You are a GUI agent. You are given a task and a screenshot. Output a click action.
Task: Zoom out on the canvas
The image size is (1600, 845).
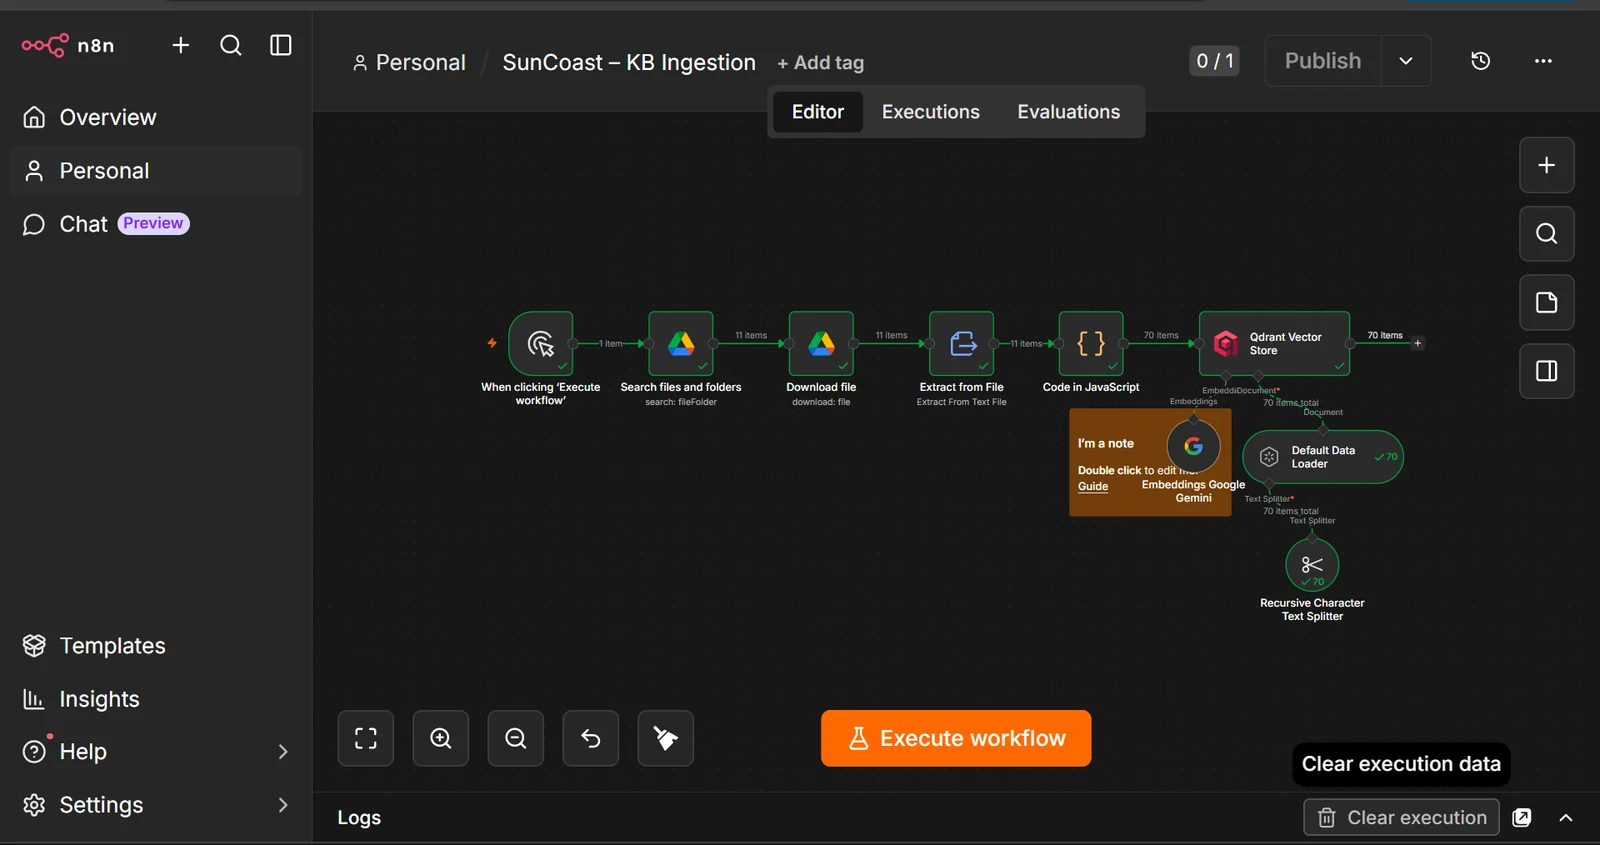coord(516,739)
